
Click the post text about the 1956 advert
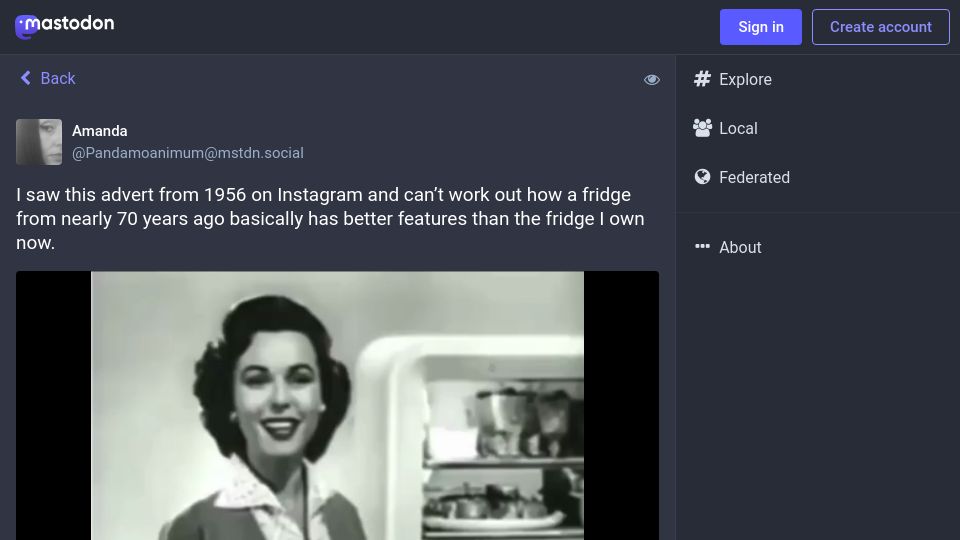point(331,219)
